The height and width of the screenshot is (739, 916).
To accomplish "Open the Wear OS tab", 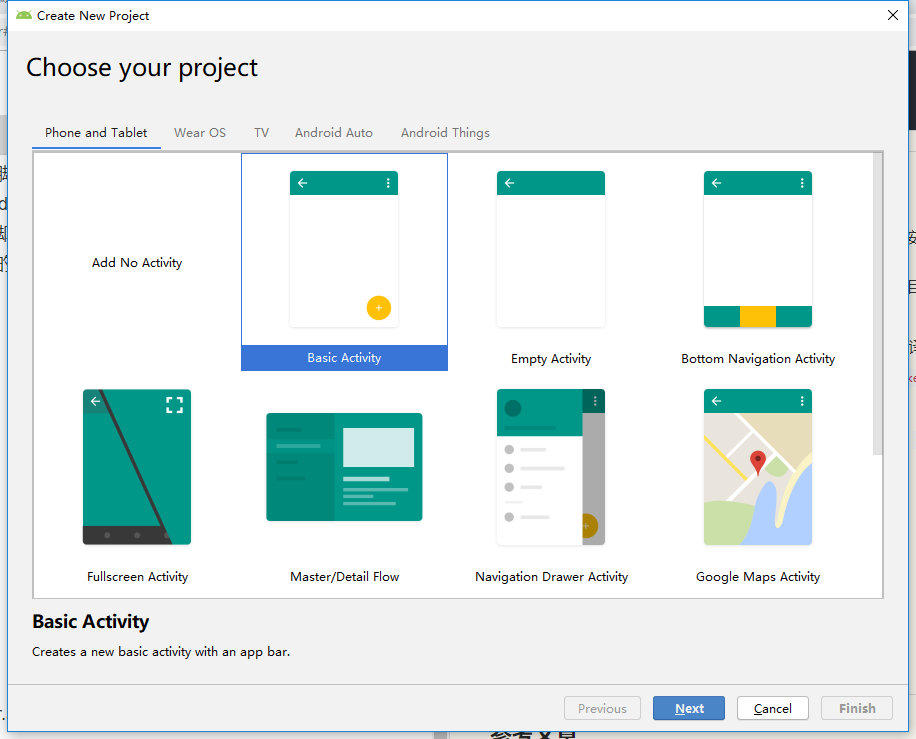I will [x=200, y=133].
